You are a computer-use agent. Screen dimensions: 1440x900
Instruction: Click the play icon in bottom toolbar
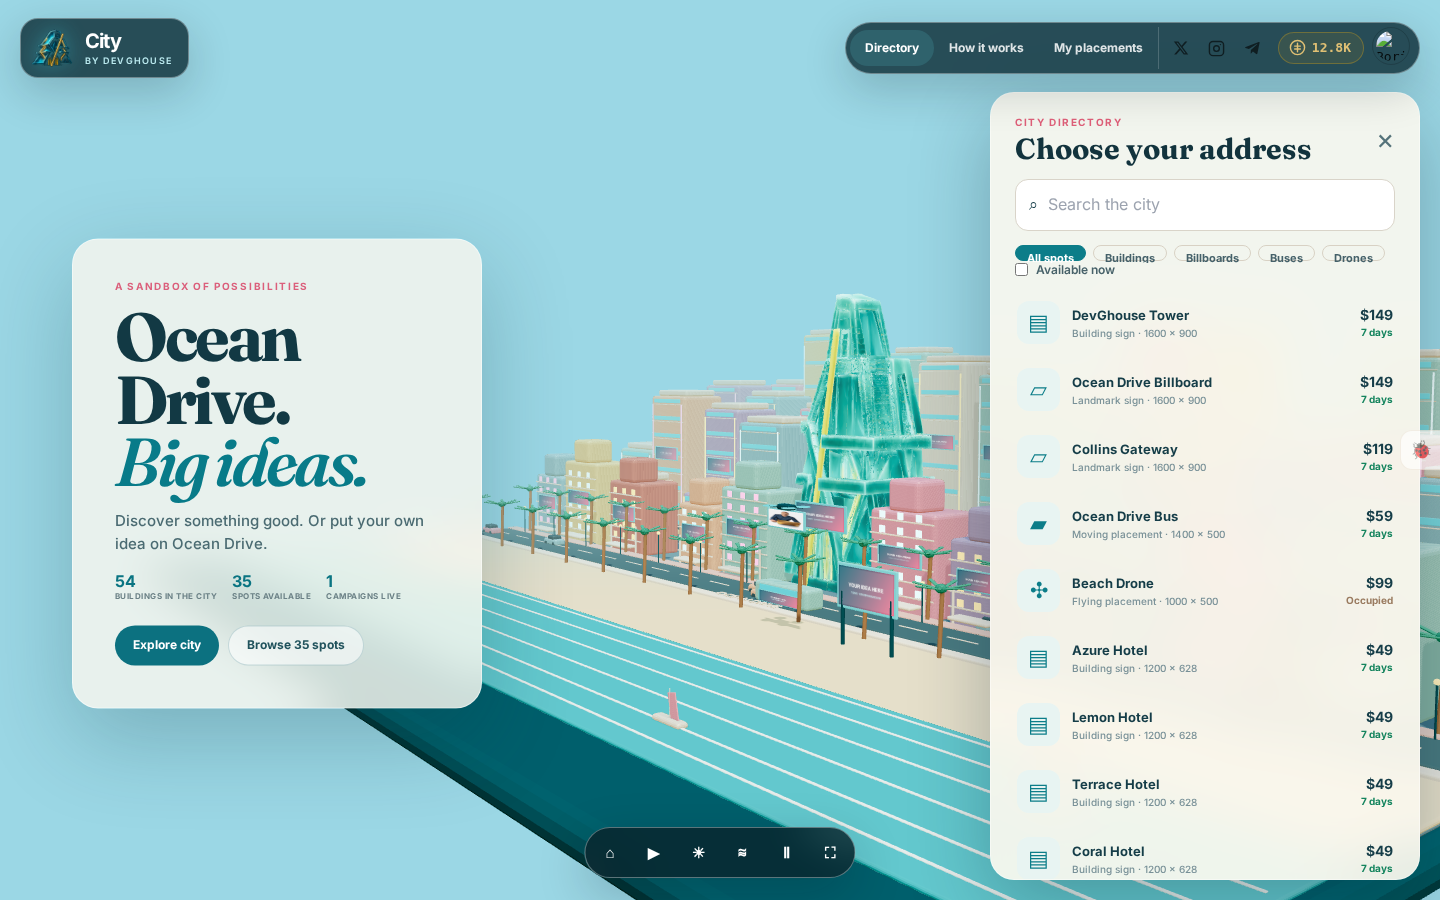[654, 853]
